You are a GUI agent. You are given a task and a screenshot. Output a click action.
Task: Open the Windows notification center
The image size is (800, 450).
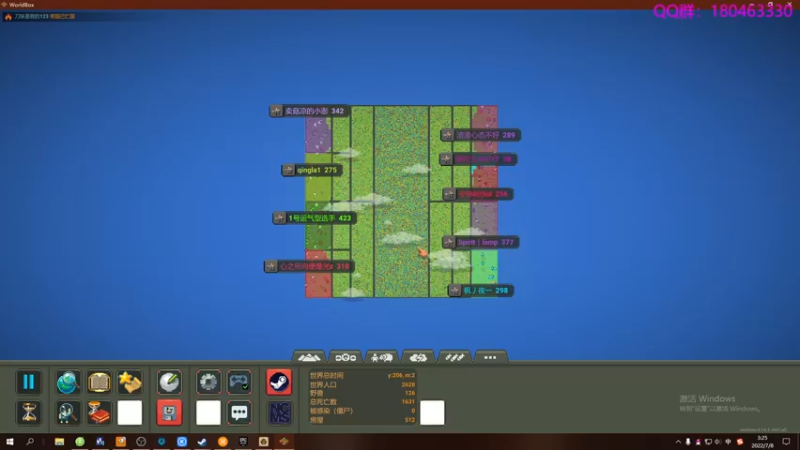tap(786, 441)
